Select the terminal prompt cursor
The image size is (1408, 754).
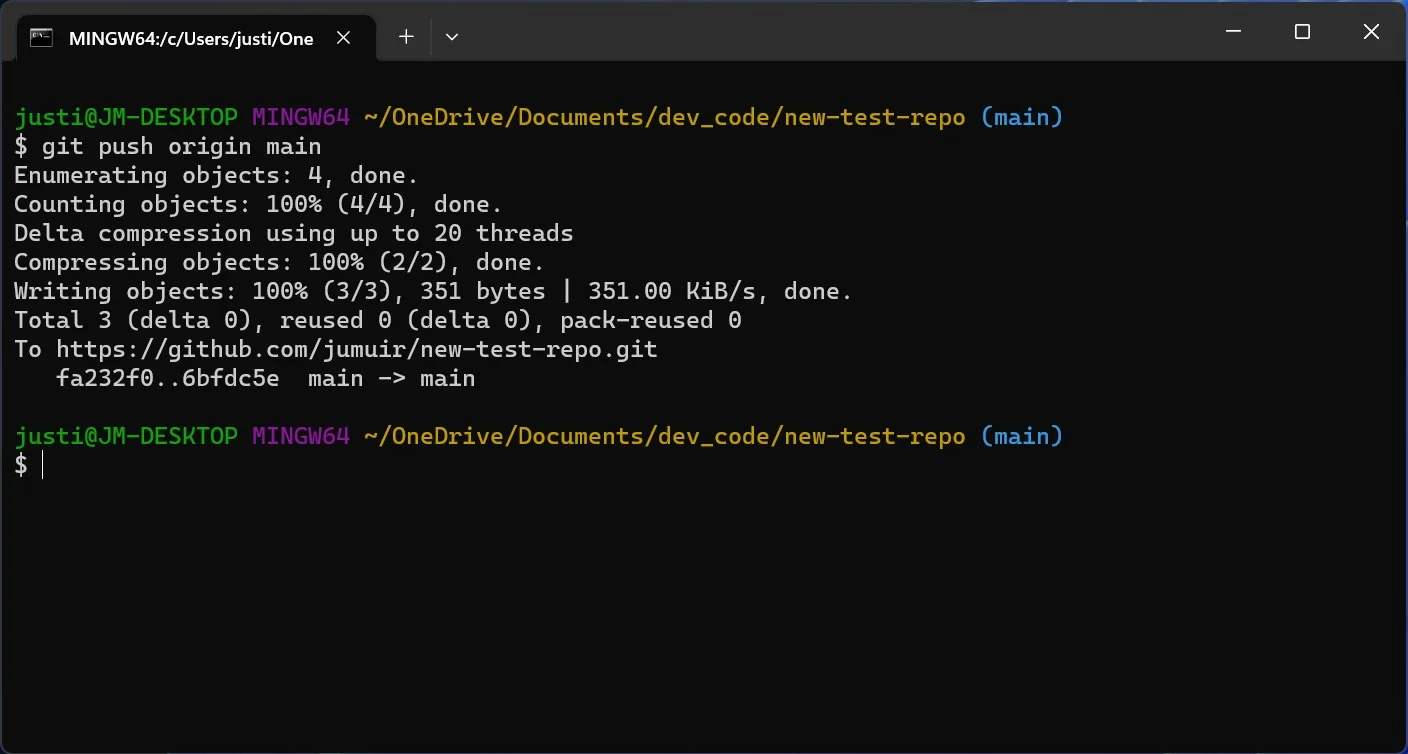pos(41,465)
